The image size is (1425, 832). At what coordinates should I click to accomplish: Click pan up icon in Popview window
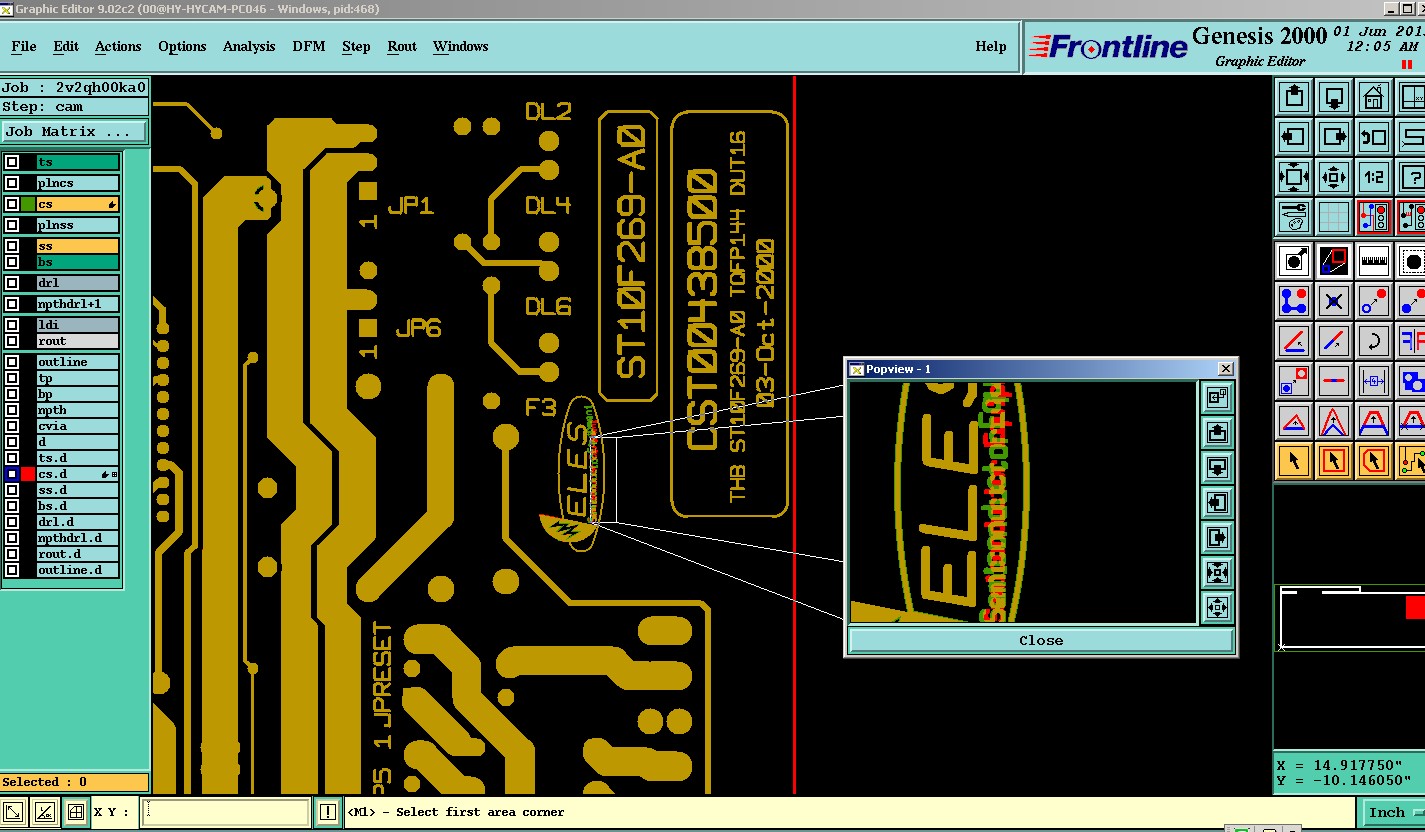1217,433
